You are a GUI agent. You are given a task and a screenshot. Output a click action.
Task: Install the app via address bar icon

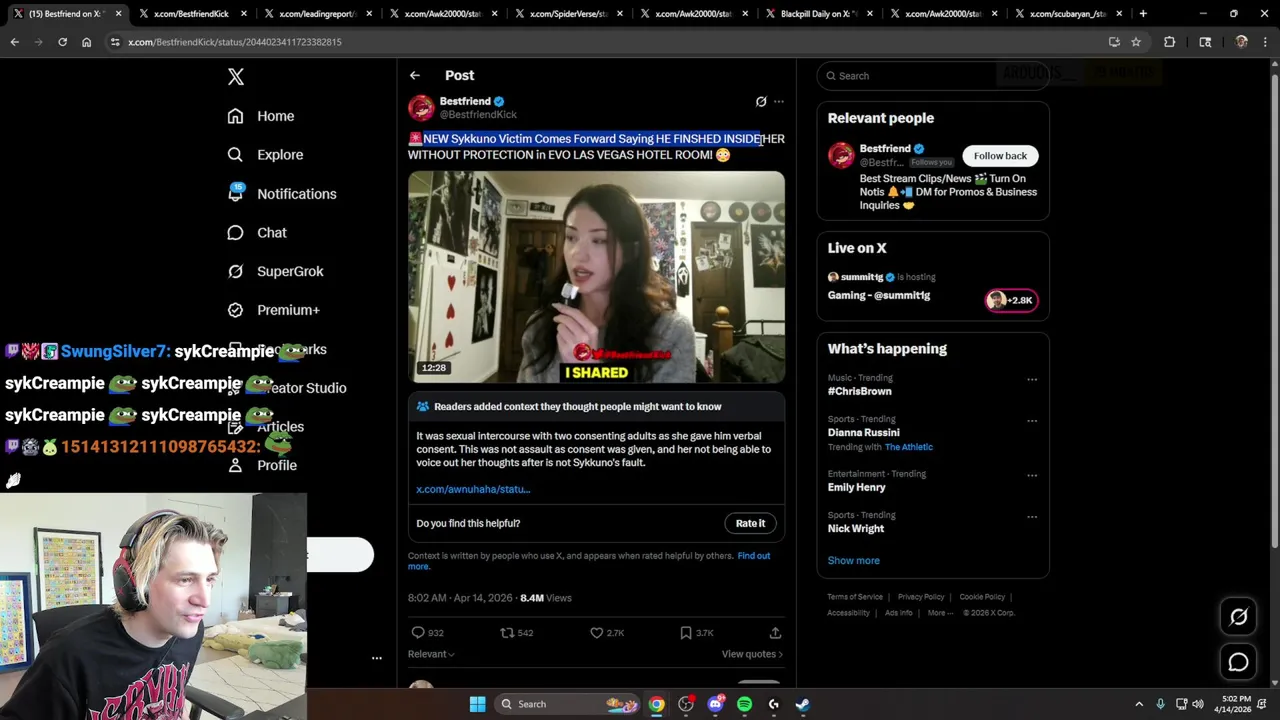tap(1114, 42)
